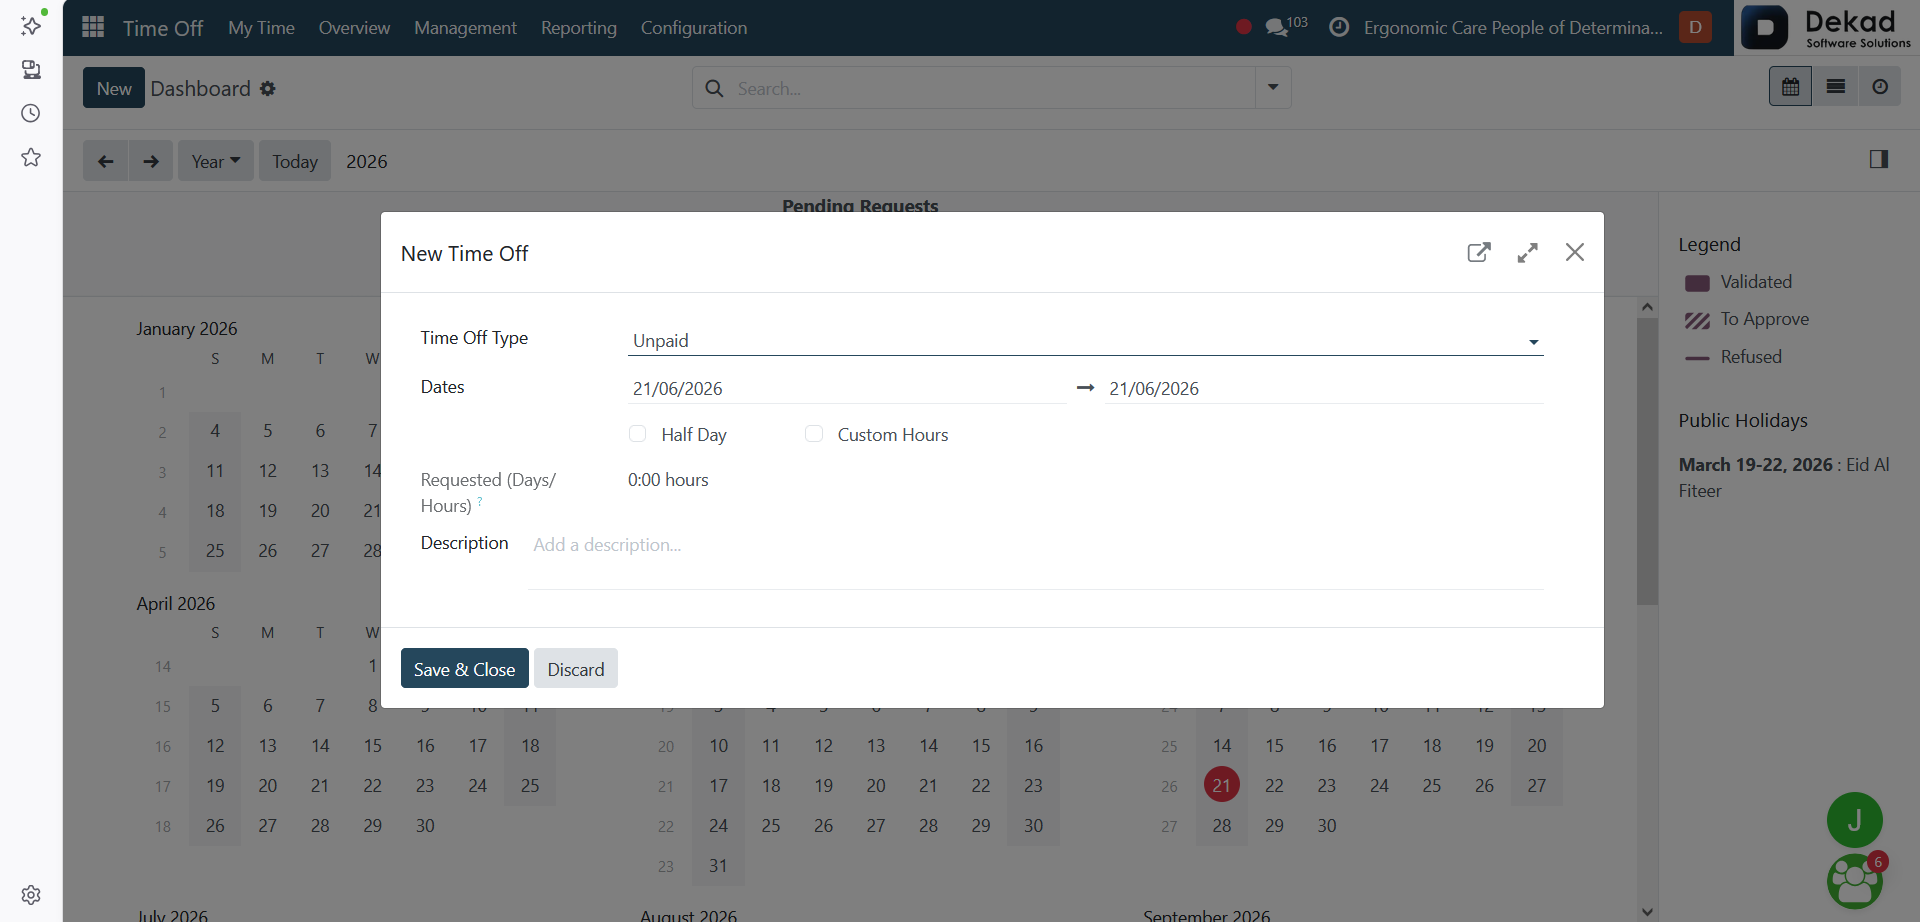Click the end date field 21/06/2026
Viewport: 1920px width, 922px height.
(1325, 389)
